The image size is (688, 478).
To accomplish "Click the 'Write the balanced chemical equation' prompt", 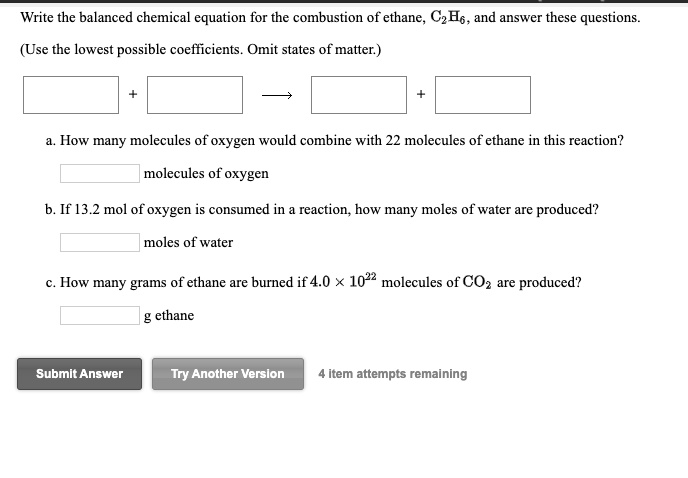I will click(x=330, y=18).
